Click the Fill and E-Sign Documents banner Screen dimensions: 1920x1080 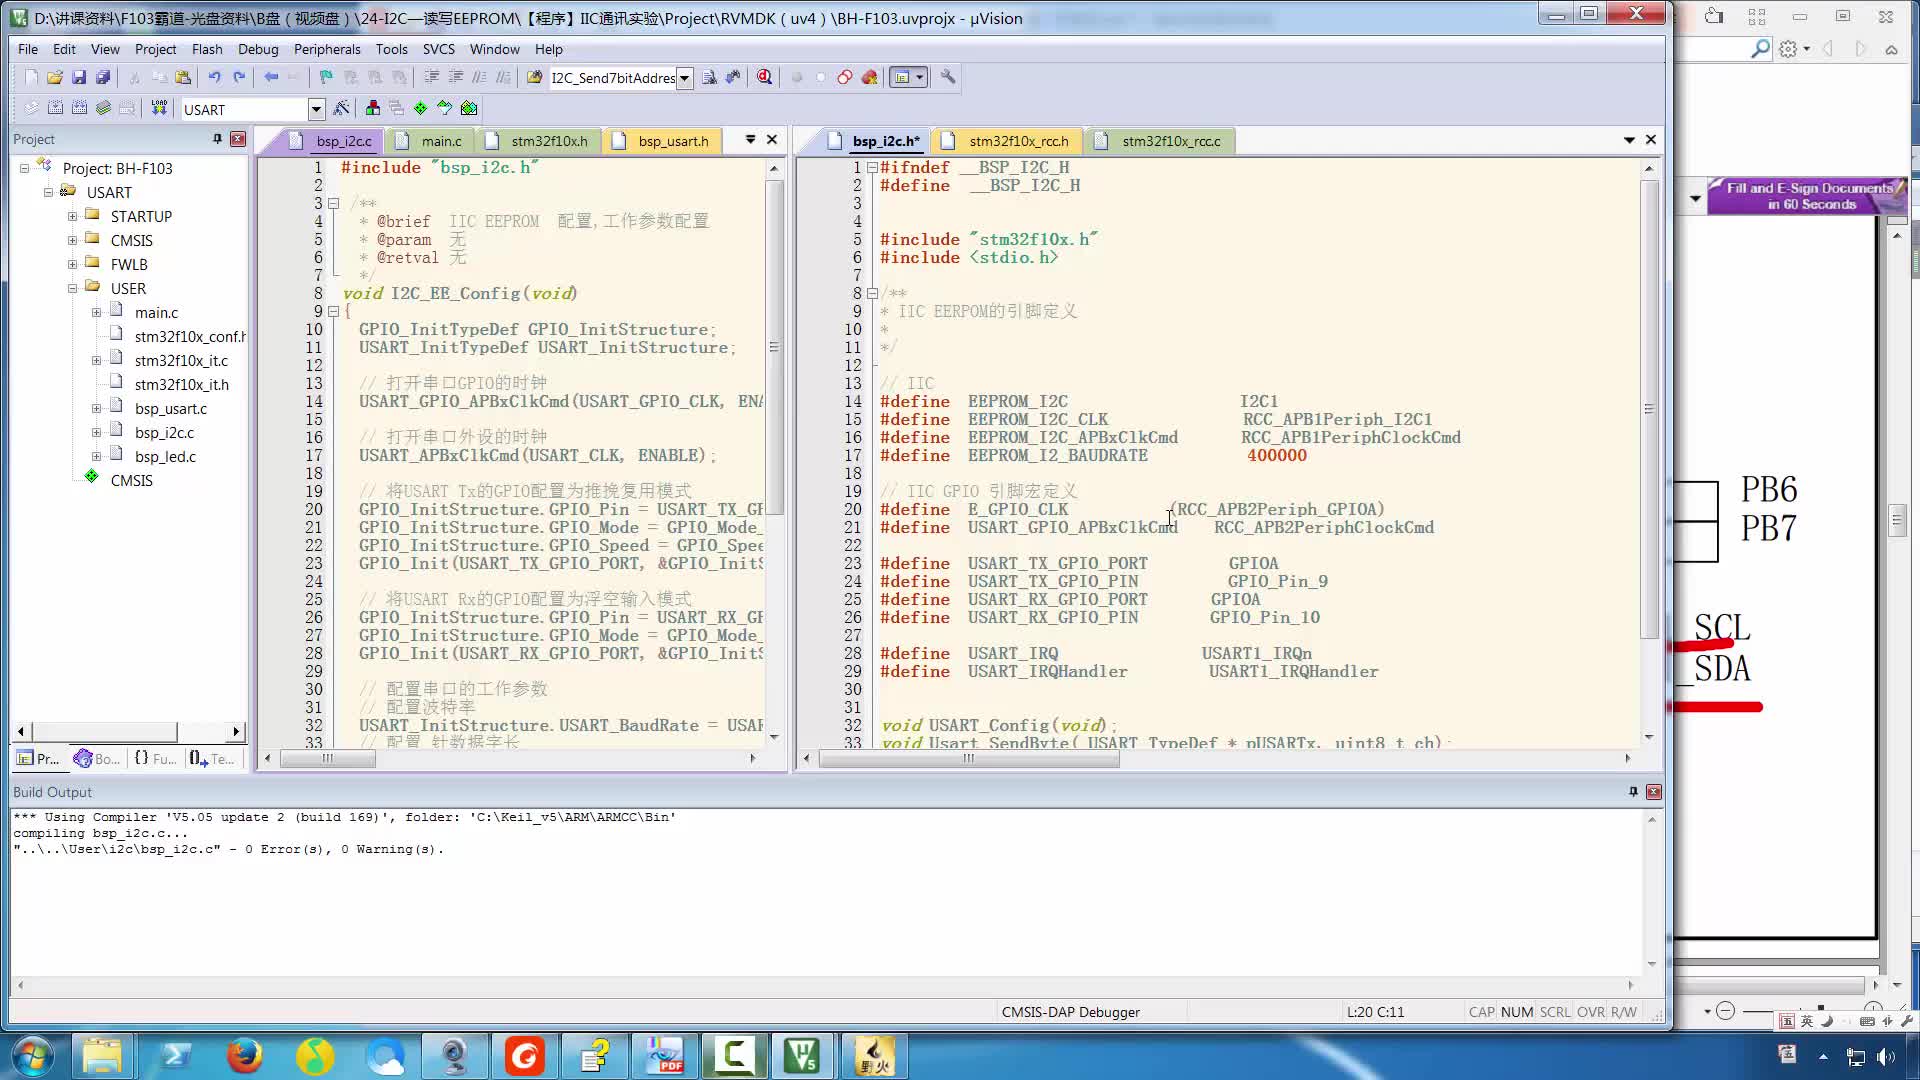pyautogui.click(x=1808, y=196)
